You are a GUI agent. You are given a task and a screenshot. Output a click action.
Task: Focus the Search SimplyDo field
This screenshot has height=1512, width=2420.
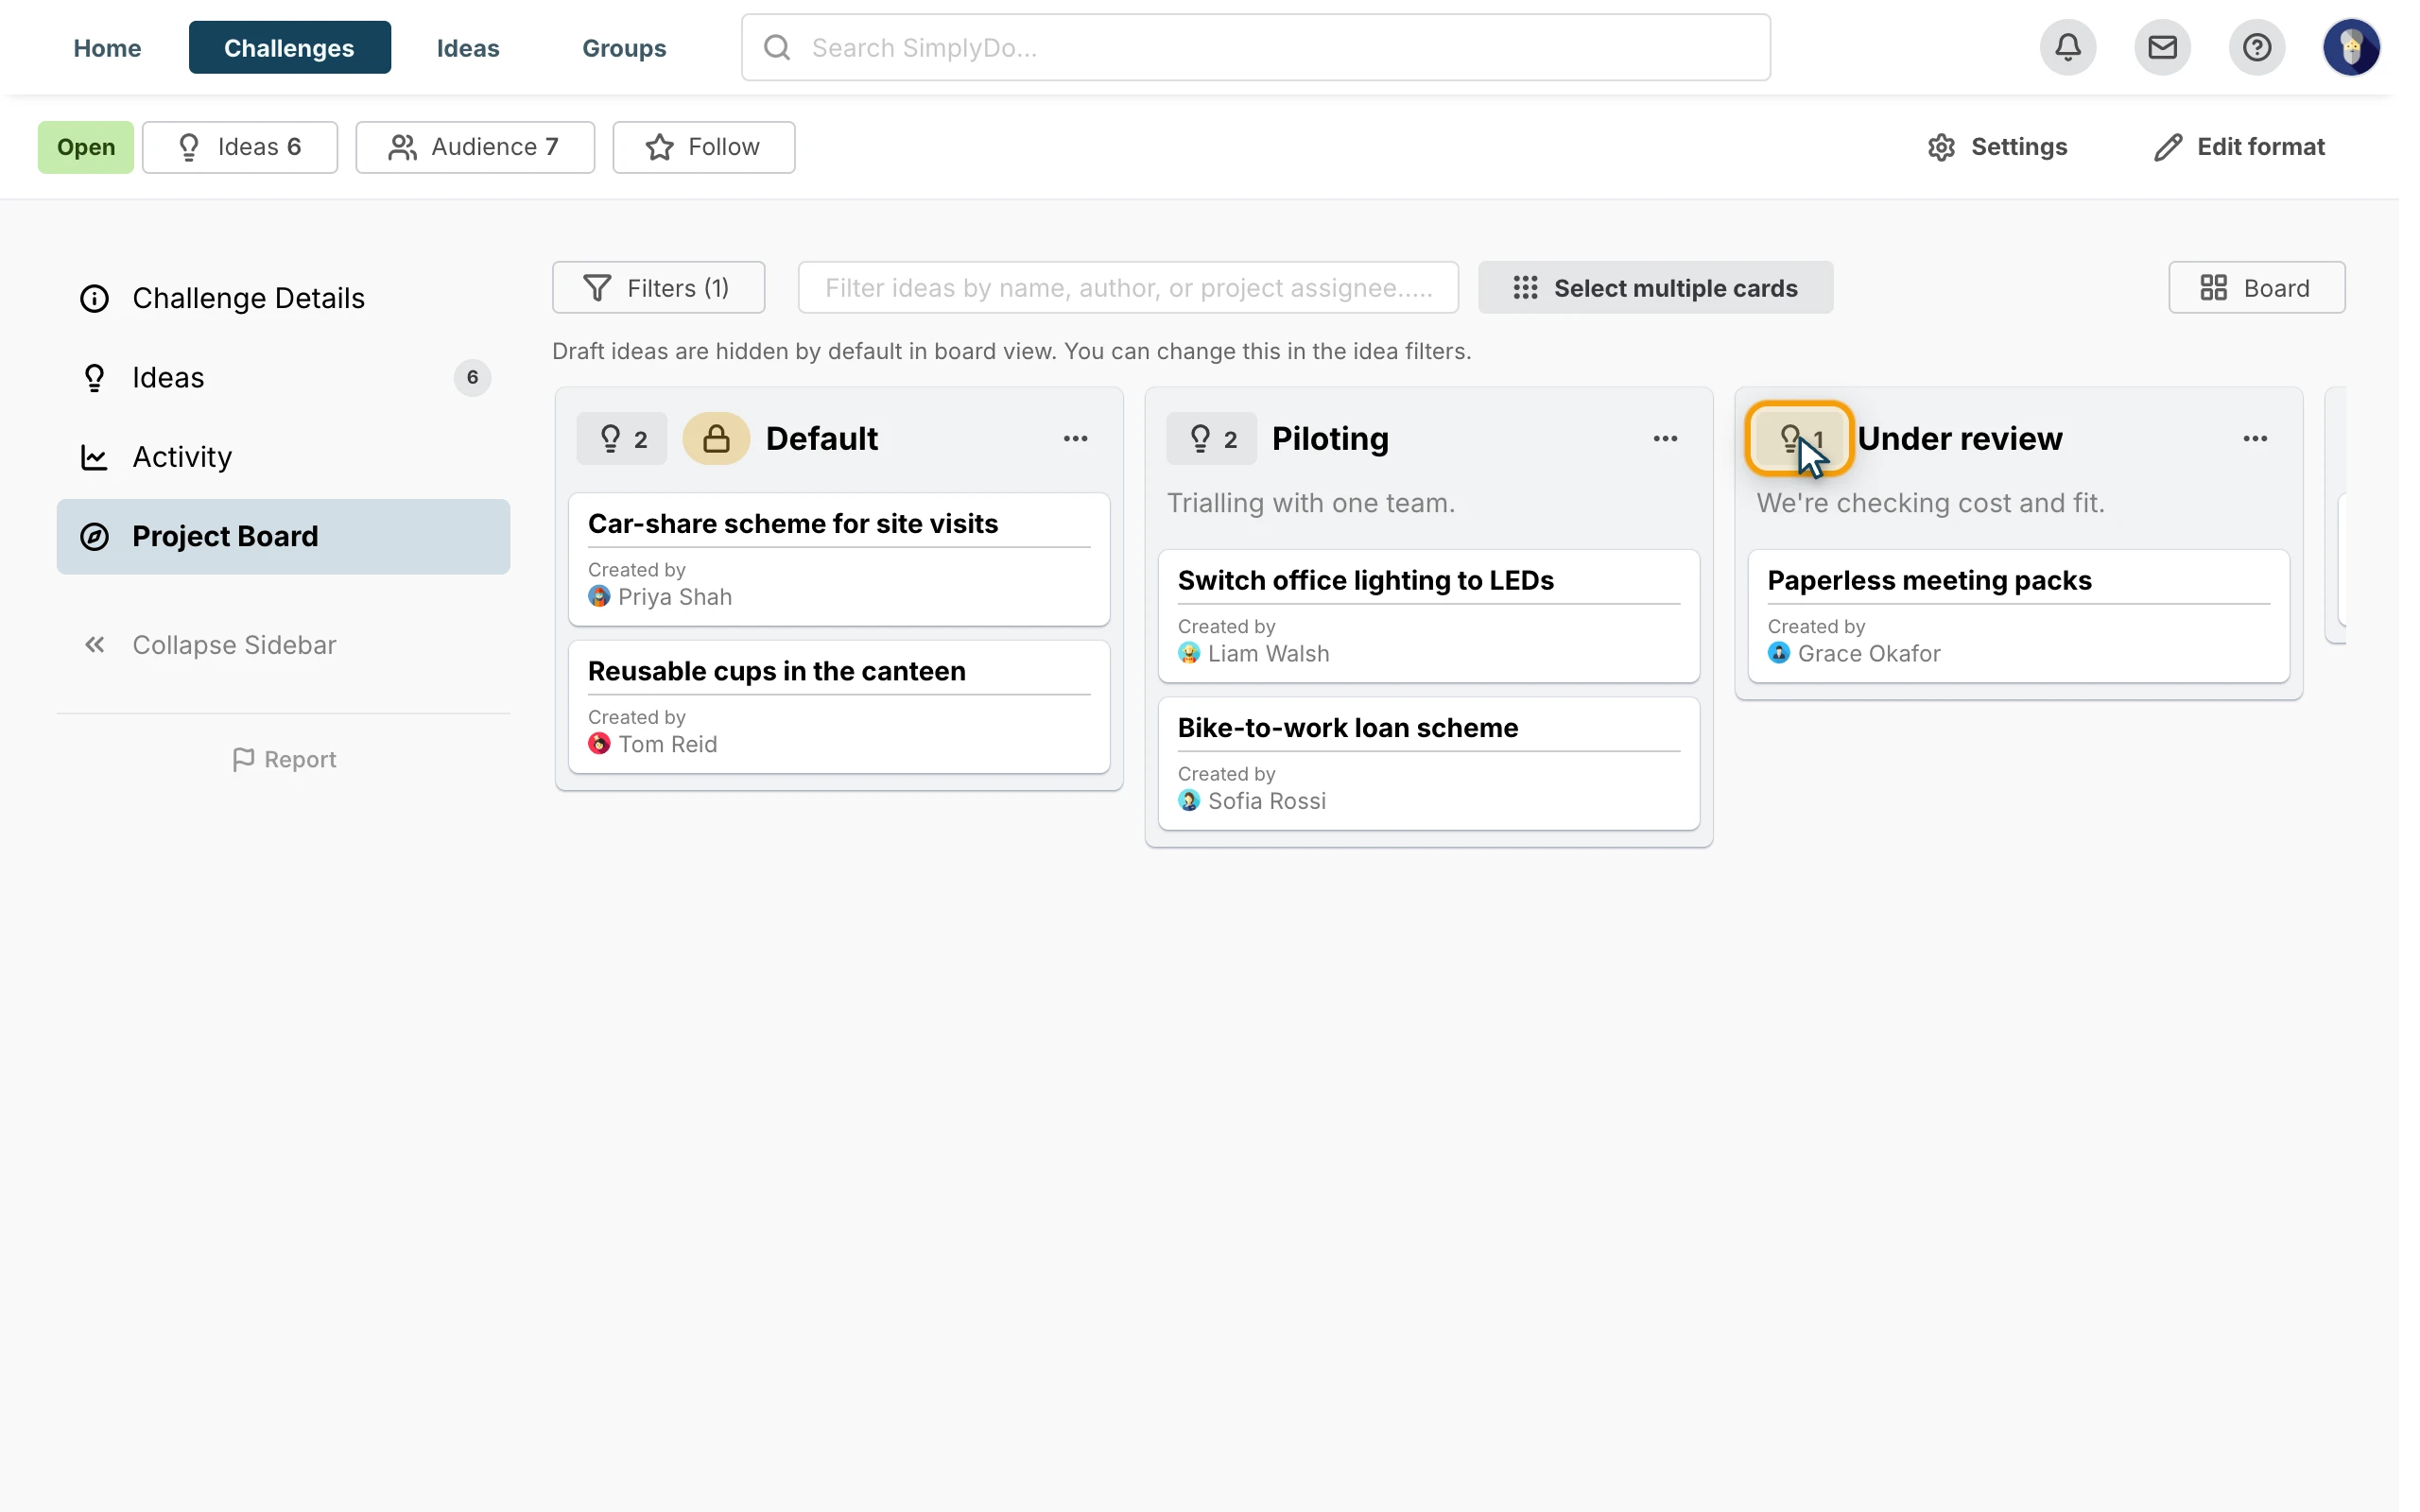point(1256,47)
